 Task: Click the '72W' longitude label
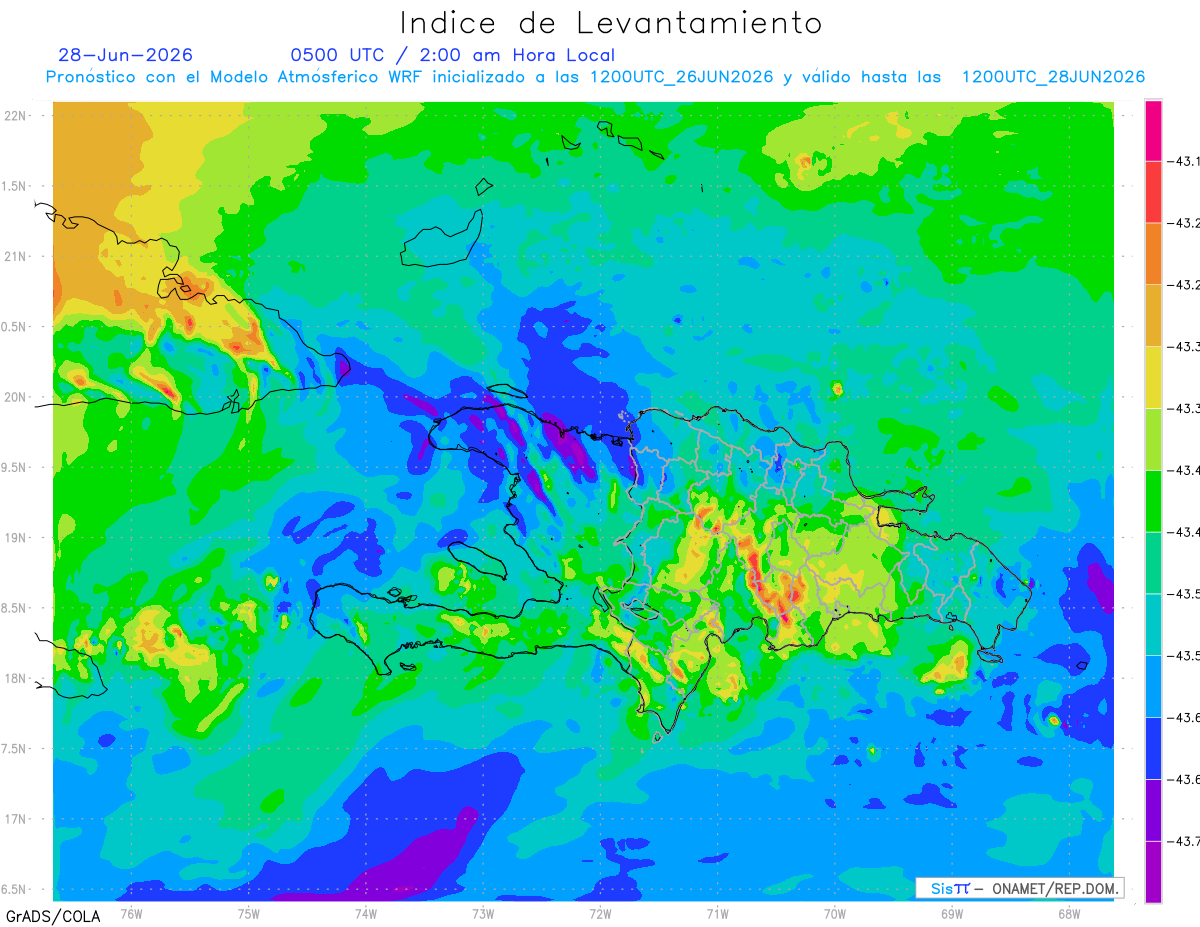tap(600, 914)
